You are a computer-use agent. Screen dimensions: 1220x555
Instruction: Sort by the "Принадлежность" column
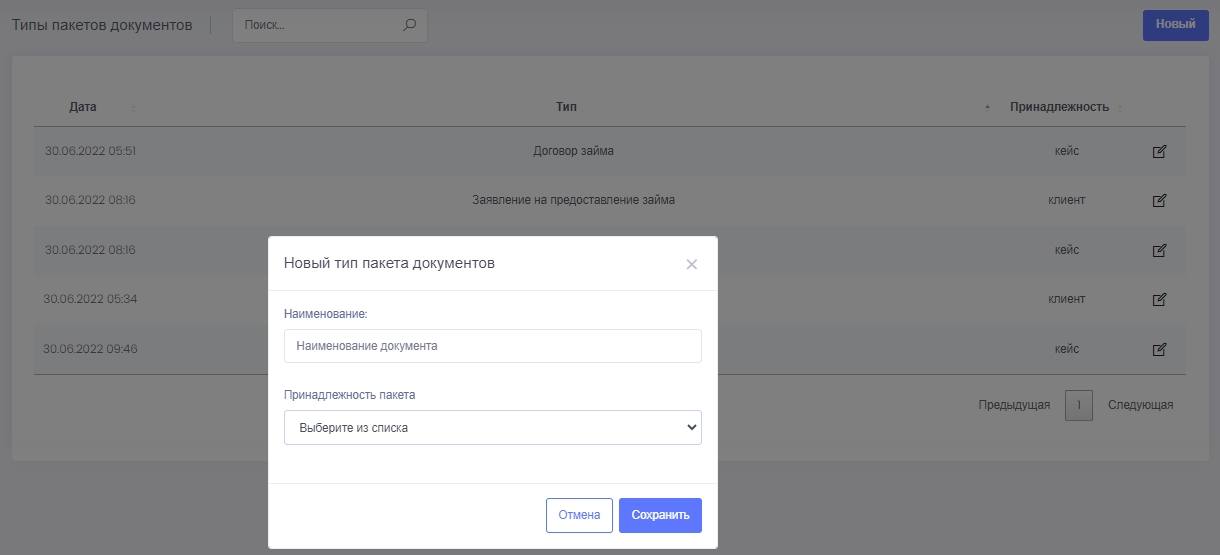tap(1059, 107)
